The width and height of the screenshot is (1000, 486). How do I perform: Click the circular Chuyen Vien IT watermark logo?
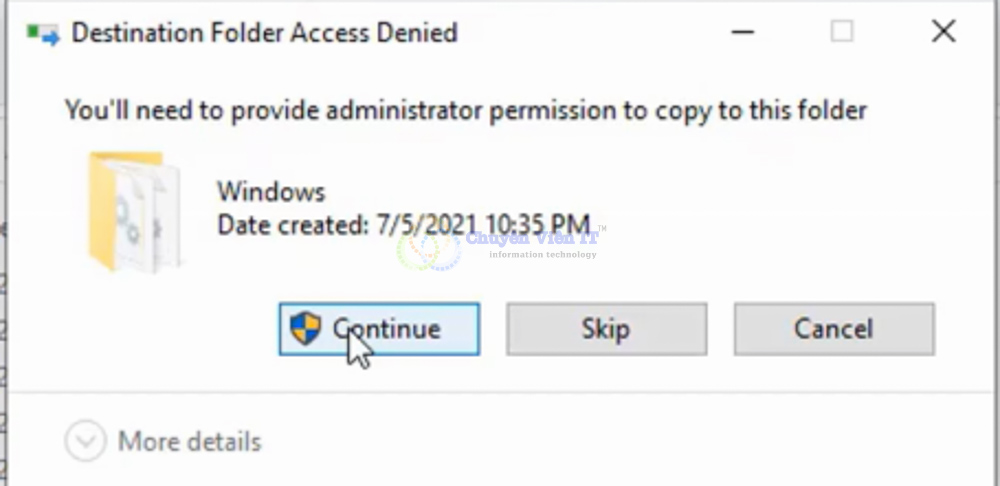[428, 247]
